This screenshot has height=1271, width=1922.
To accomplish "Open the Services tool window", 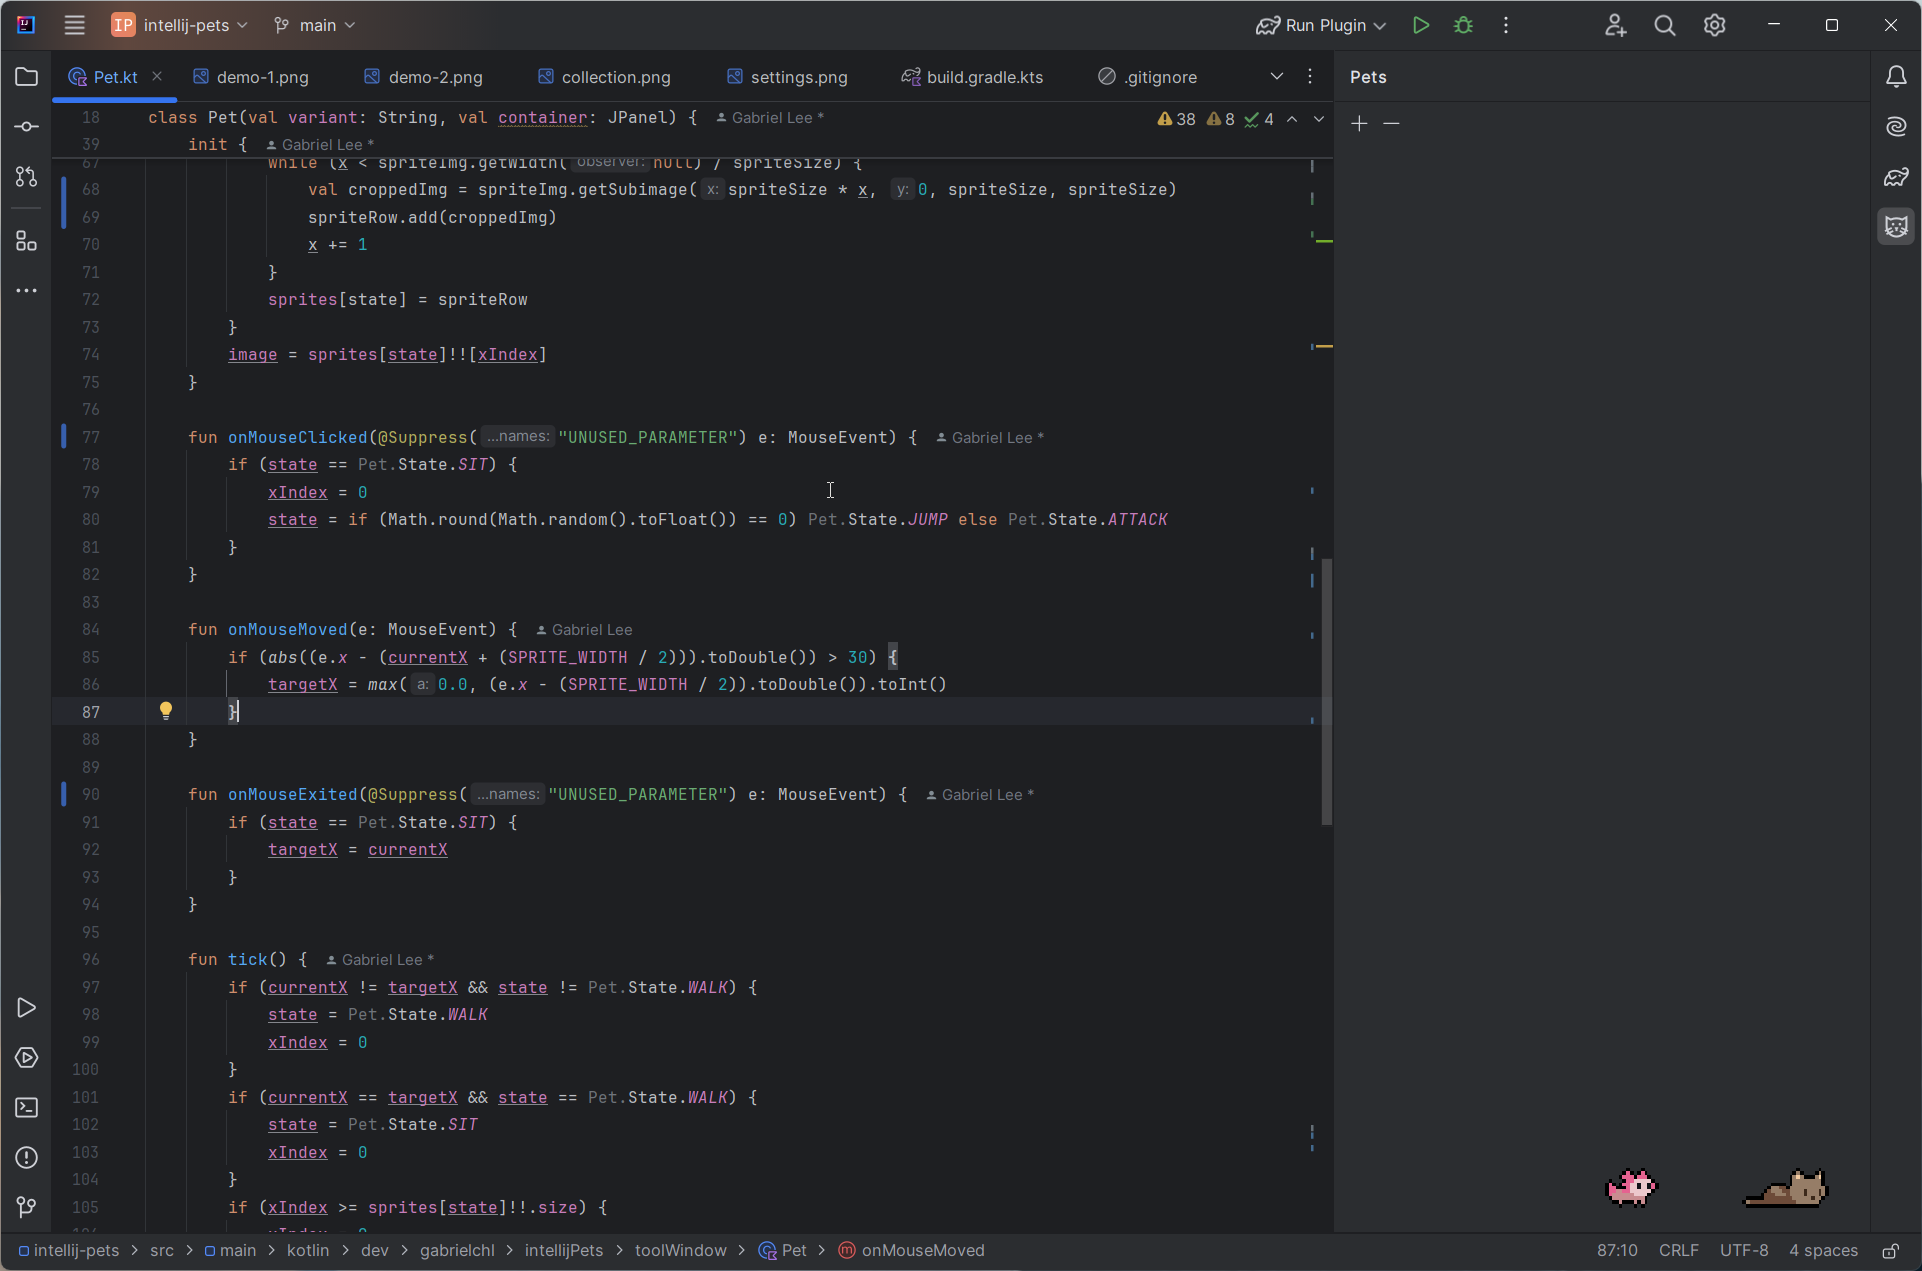I will click(27, 1058).
